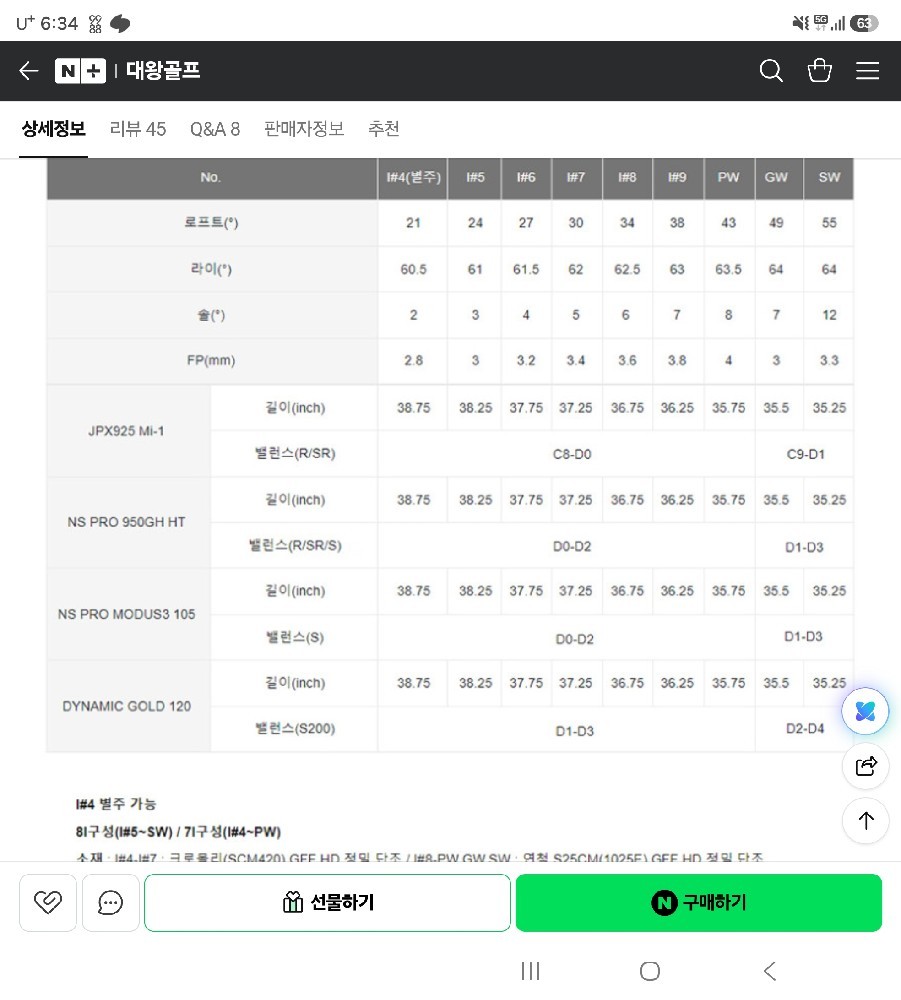Tap the '밸런스(R/SR/S)' label

pos(295,545)
